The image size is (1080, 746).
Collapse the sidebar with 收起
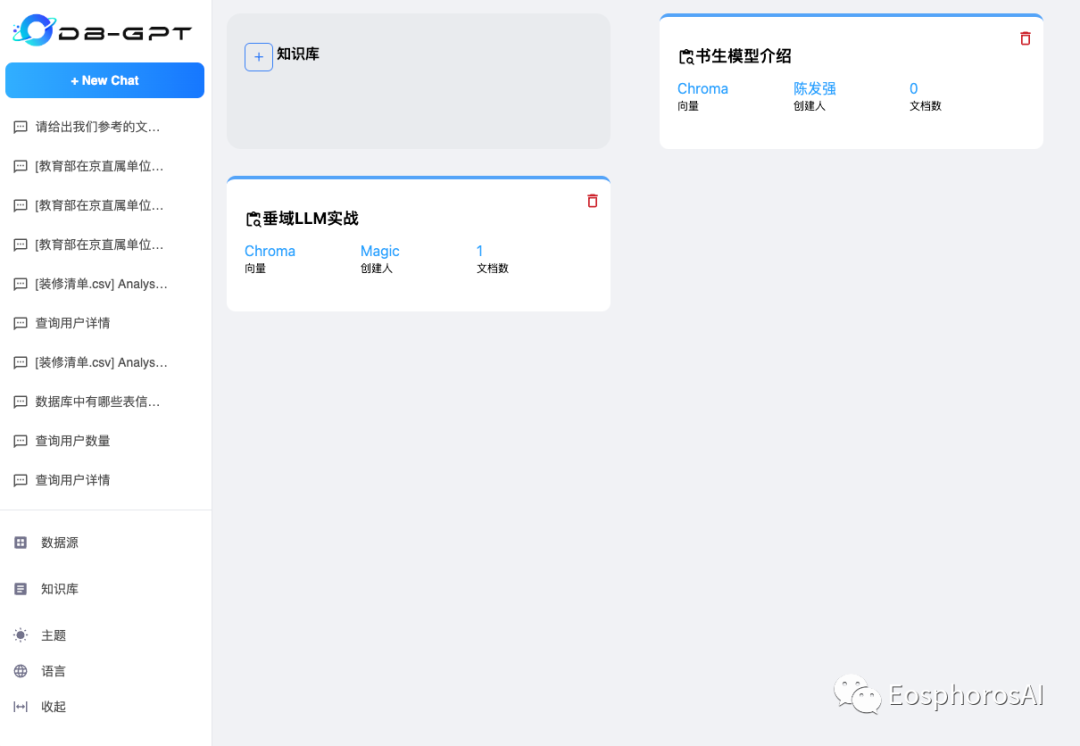54,707
